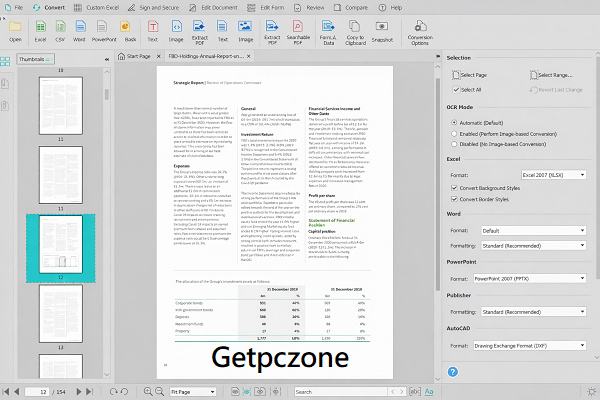Zoom out of the document
Screen dimensions: 600x400
tap(160, 392)
